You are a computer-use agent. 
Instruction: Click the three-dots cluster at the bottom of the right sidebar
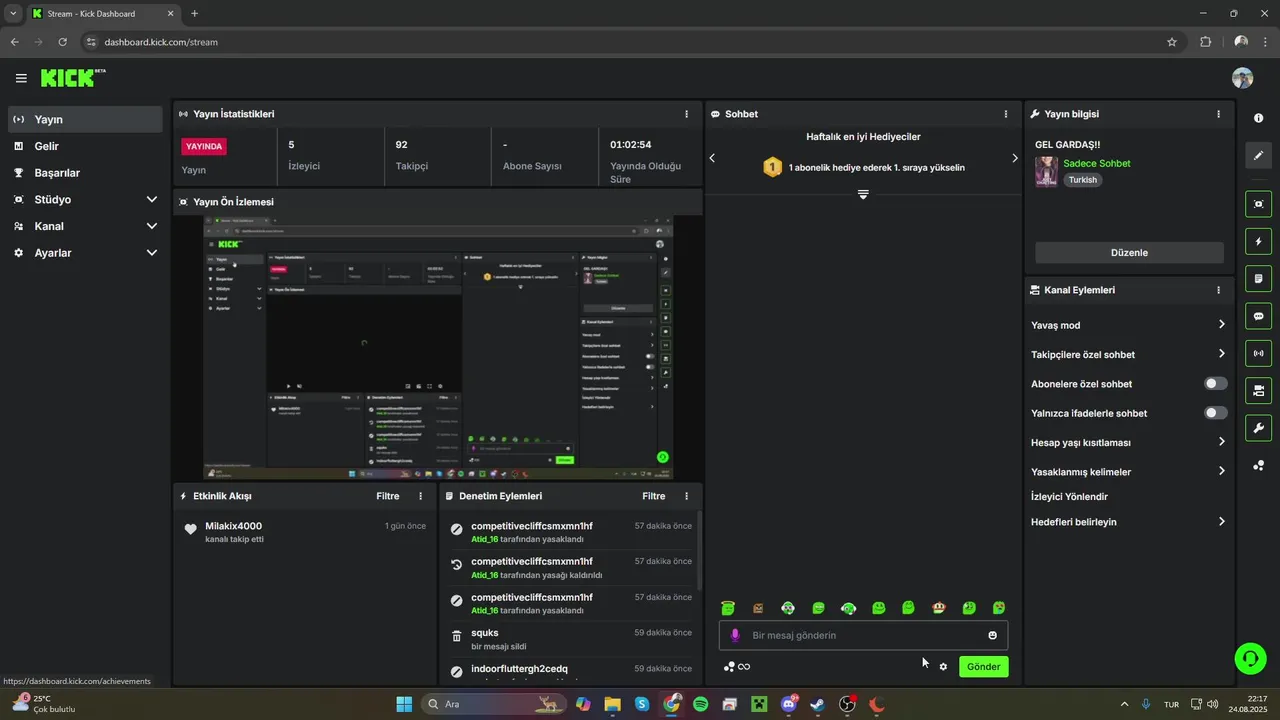[x=1258, y=465]
